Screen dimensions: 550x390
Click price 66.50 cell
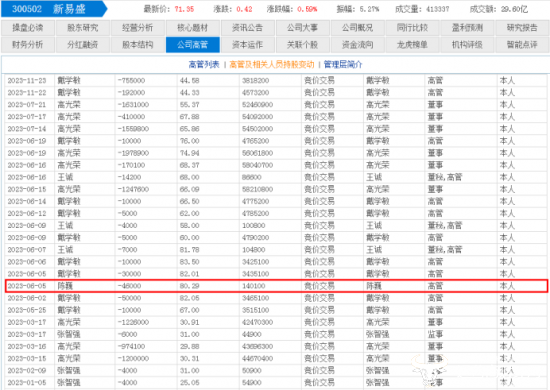[x=189, y=201]
